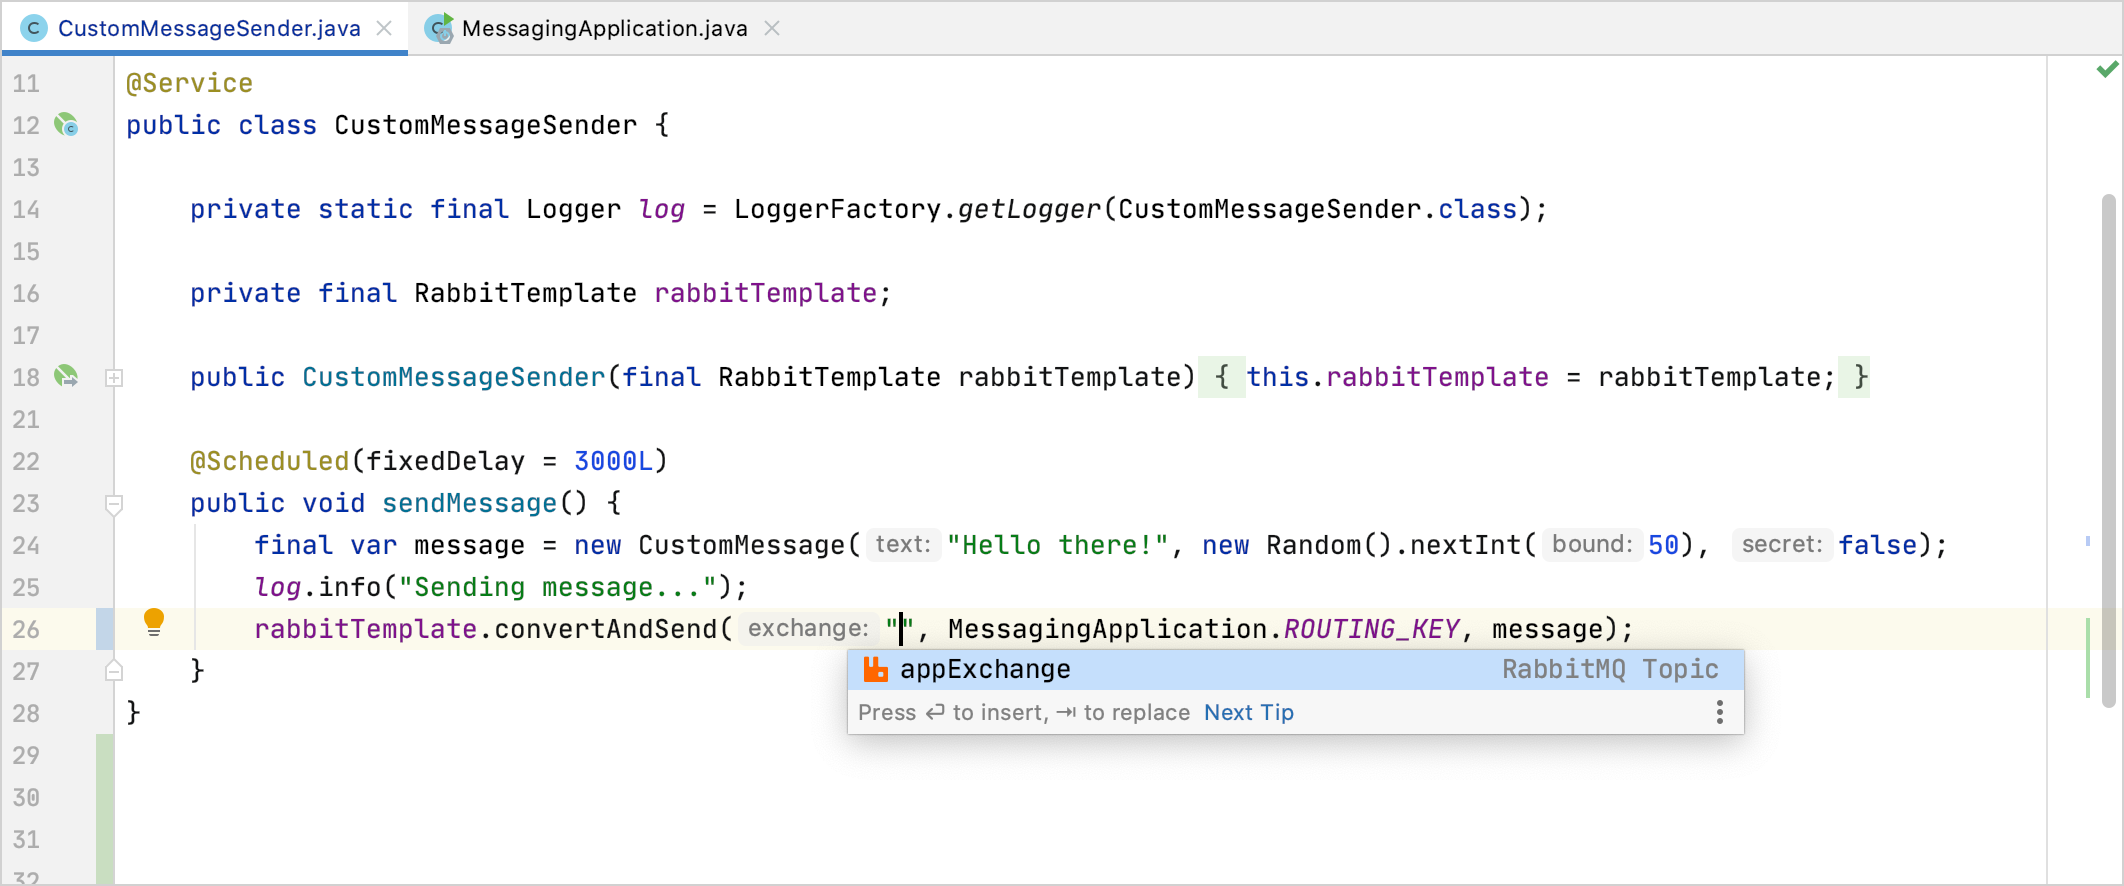Screen dimensions: 2124x886
Task: Click the vertical editor scrollbar
Action: pyautogui.click(x=2108, y=450)
